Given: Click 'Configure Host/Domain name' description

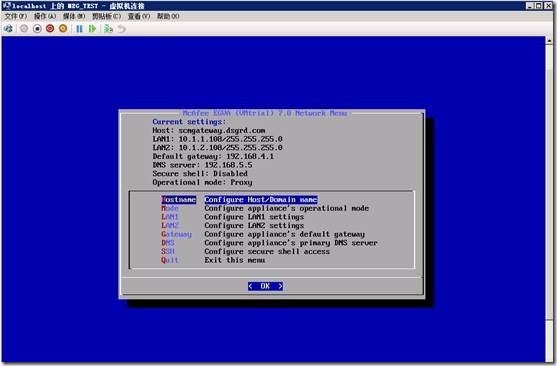Looking at the screenshot, I should point(261,200).
